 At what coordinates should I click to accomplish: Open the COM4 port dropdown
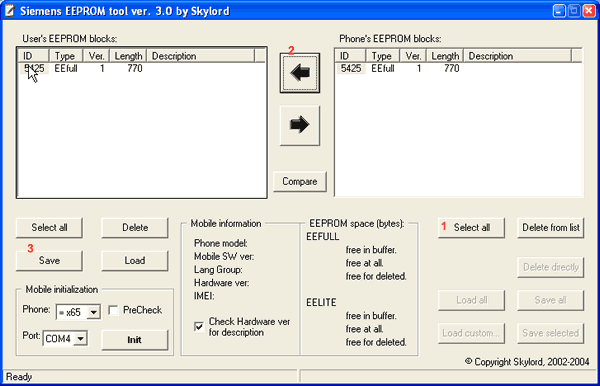pyautogui.click(x=80, y=339)
